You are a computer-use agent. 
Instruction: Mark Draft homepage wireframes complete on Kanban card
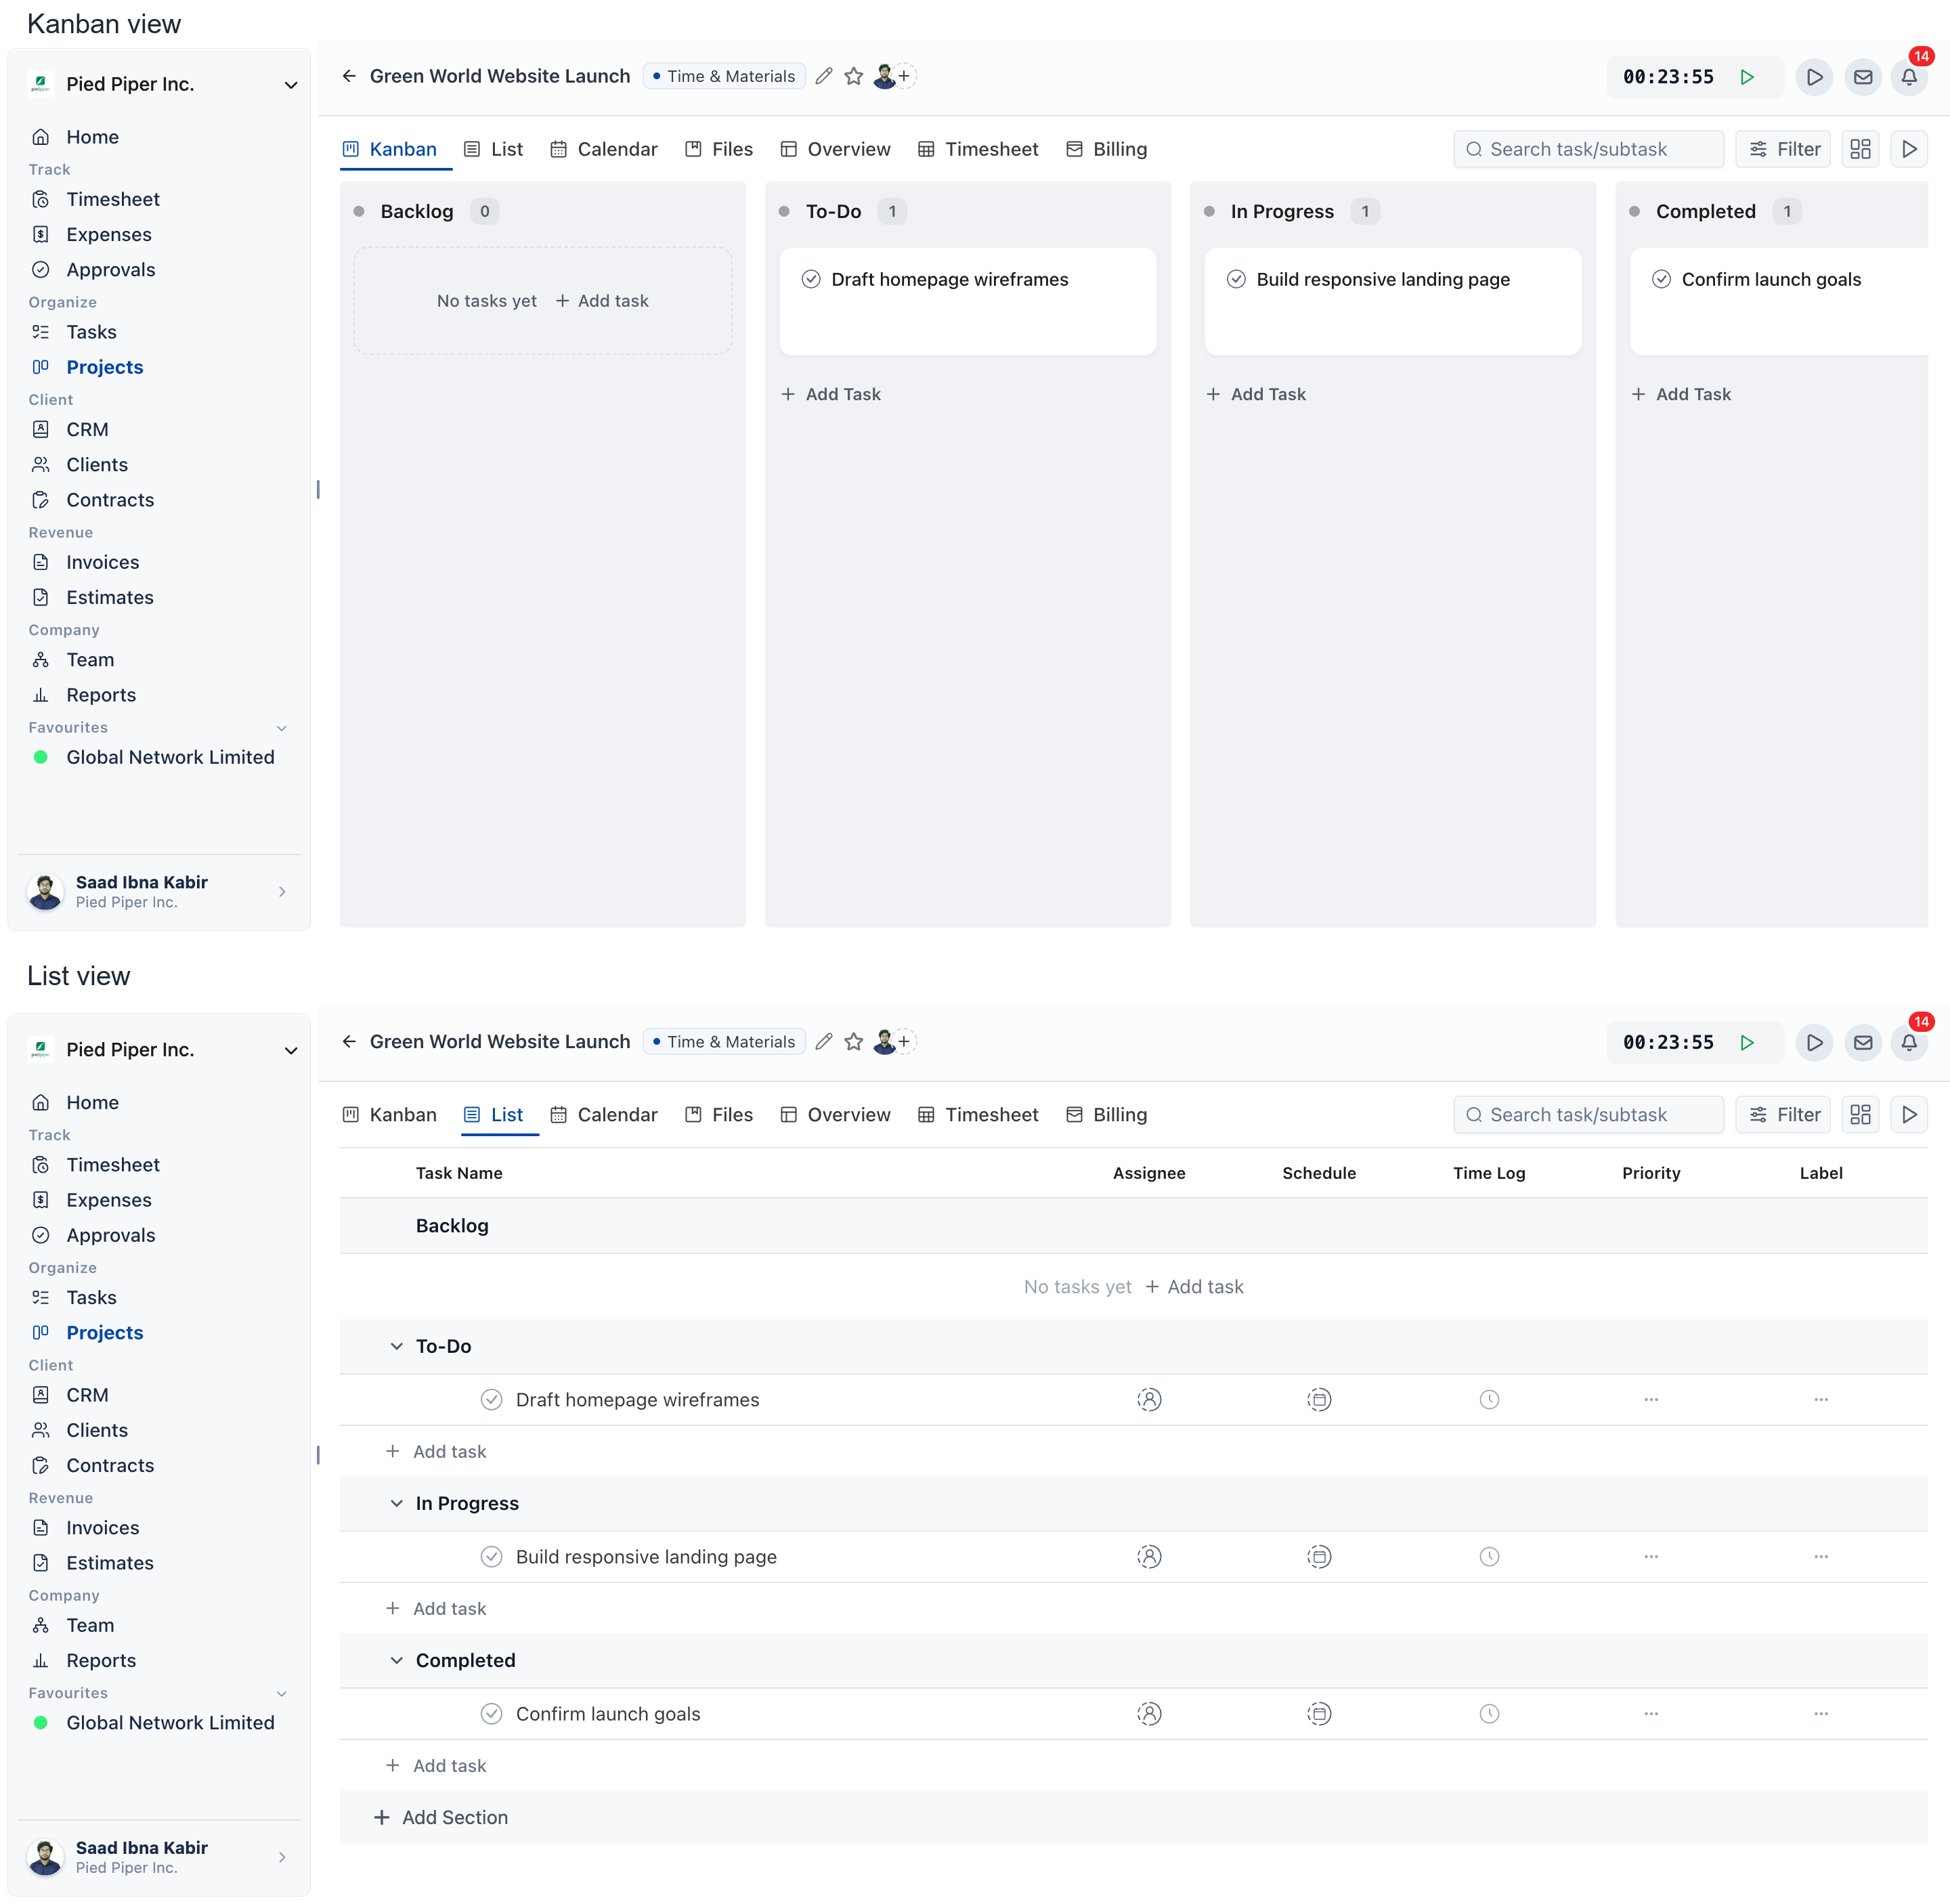811,279
